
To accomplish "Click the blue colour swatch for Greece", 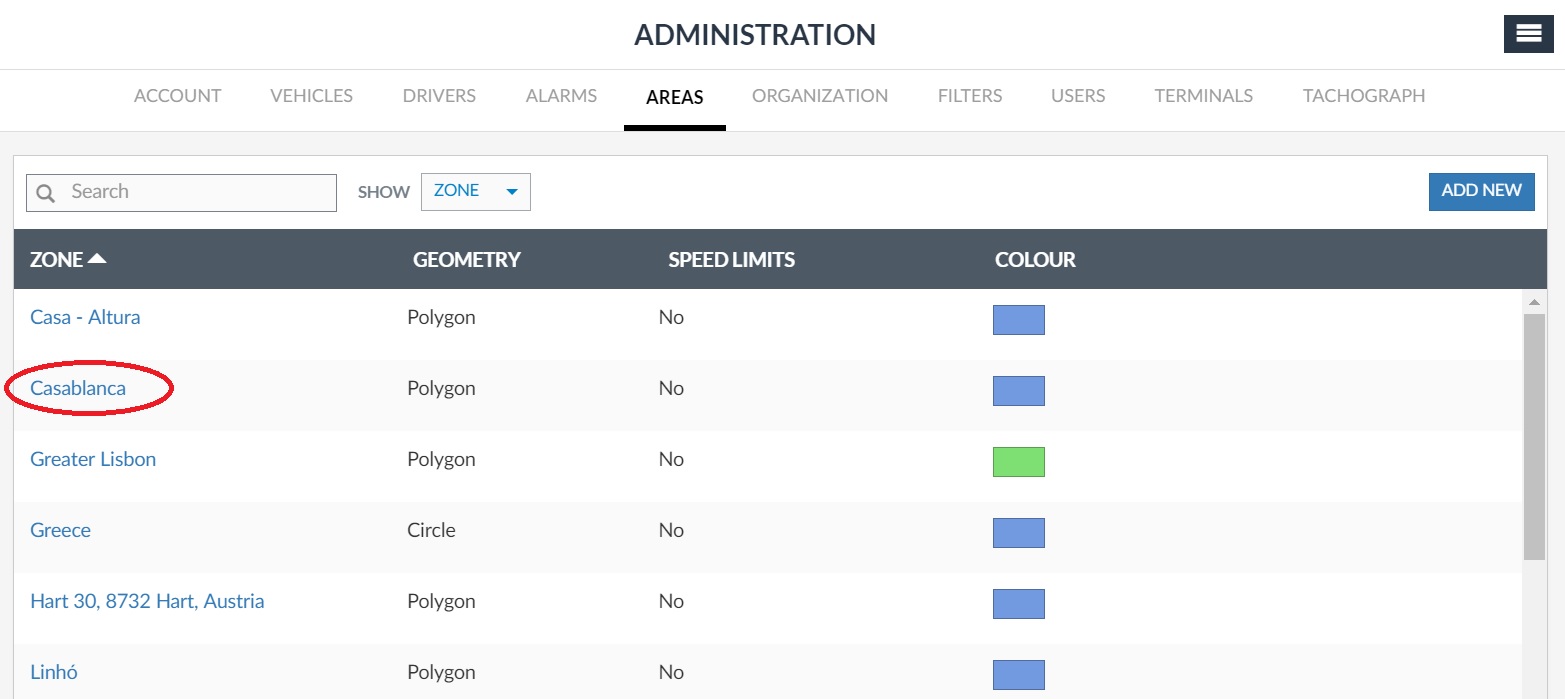I will [x=1018, y=533].
